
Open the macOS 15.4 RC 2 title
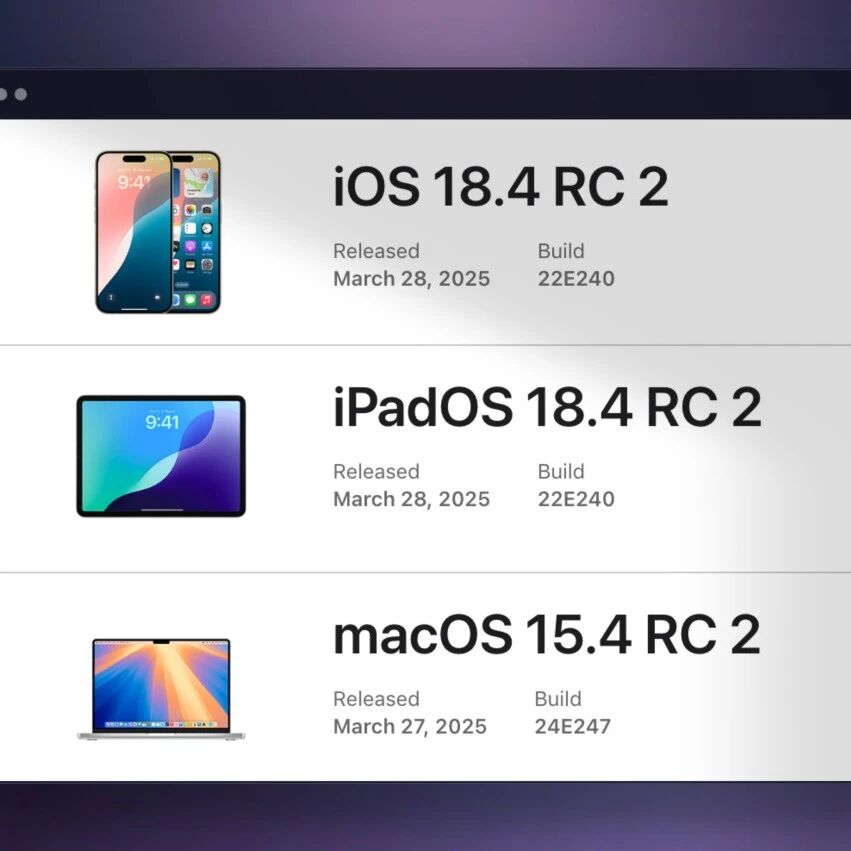tap(547, 635)
